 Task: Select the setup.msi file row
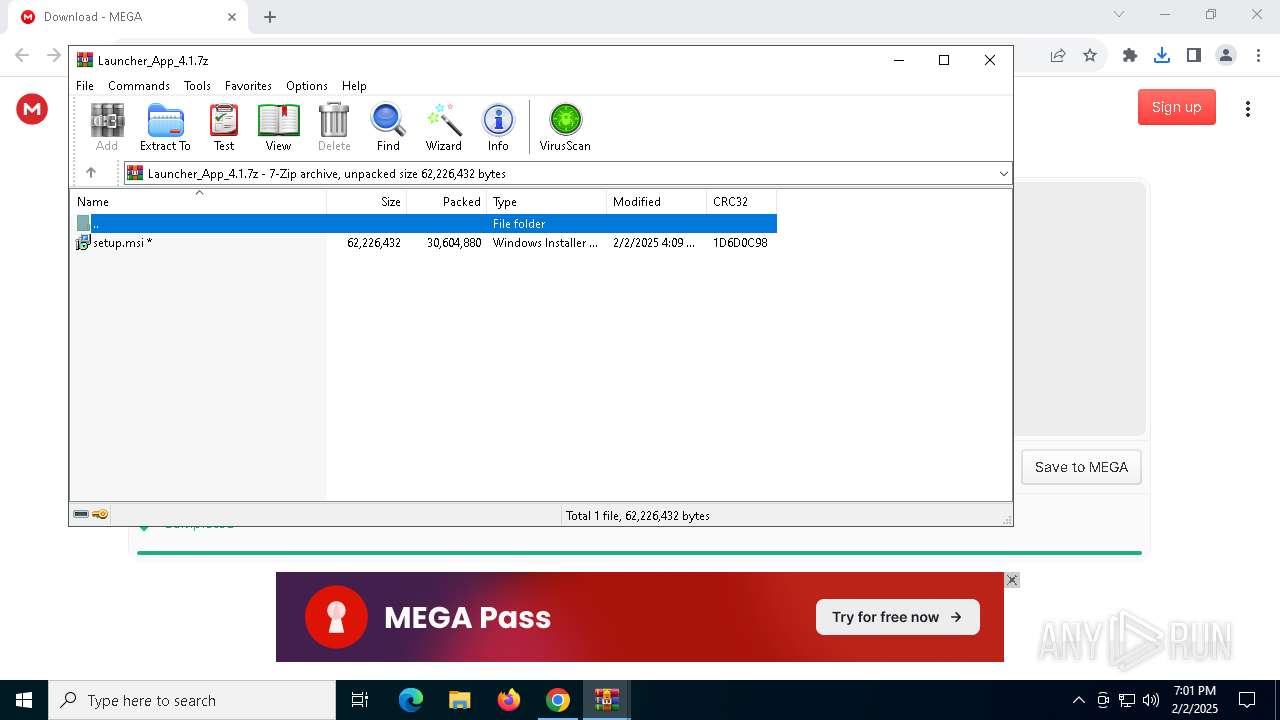pos(426,243)
